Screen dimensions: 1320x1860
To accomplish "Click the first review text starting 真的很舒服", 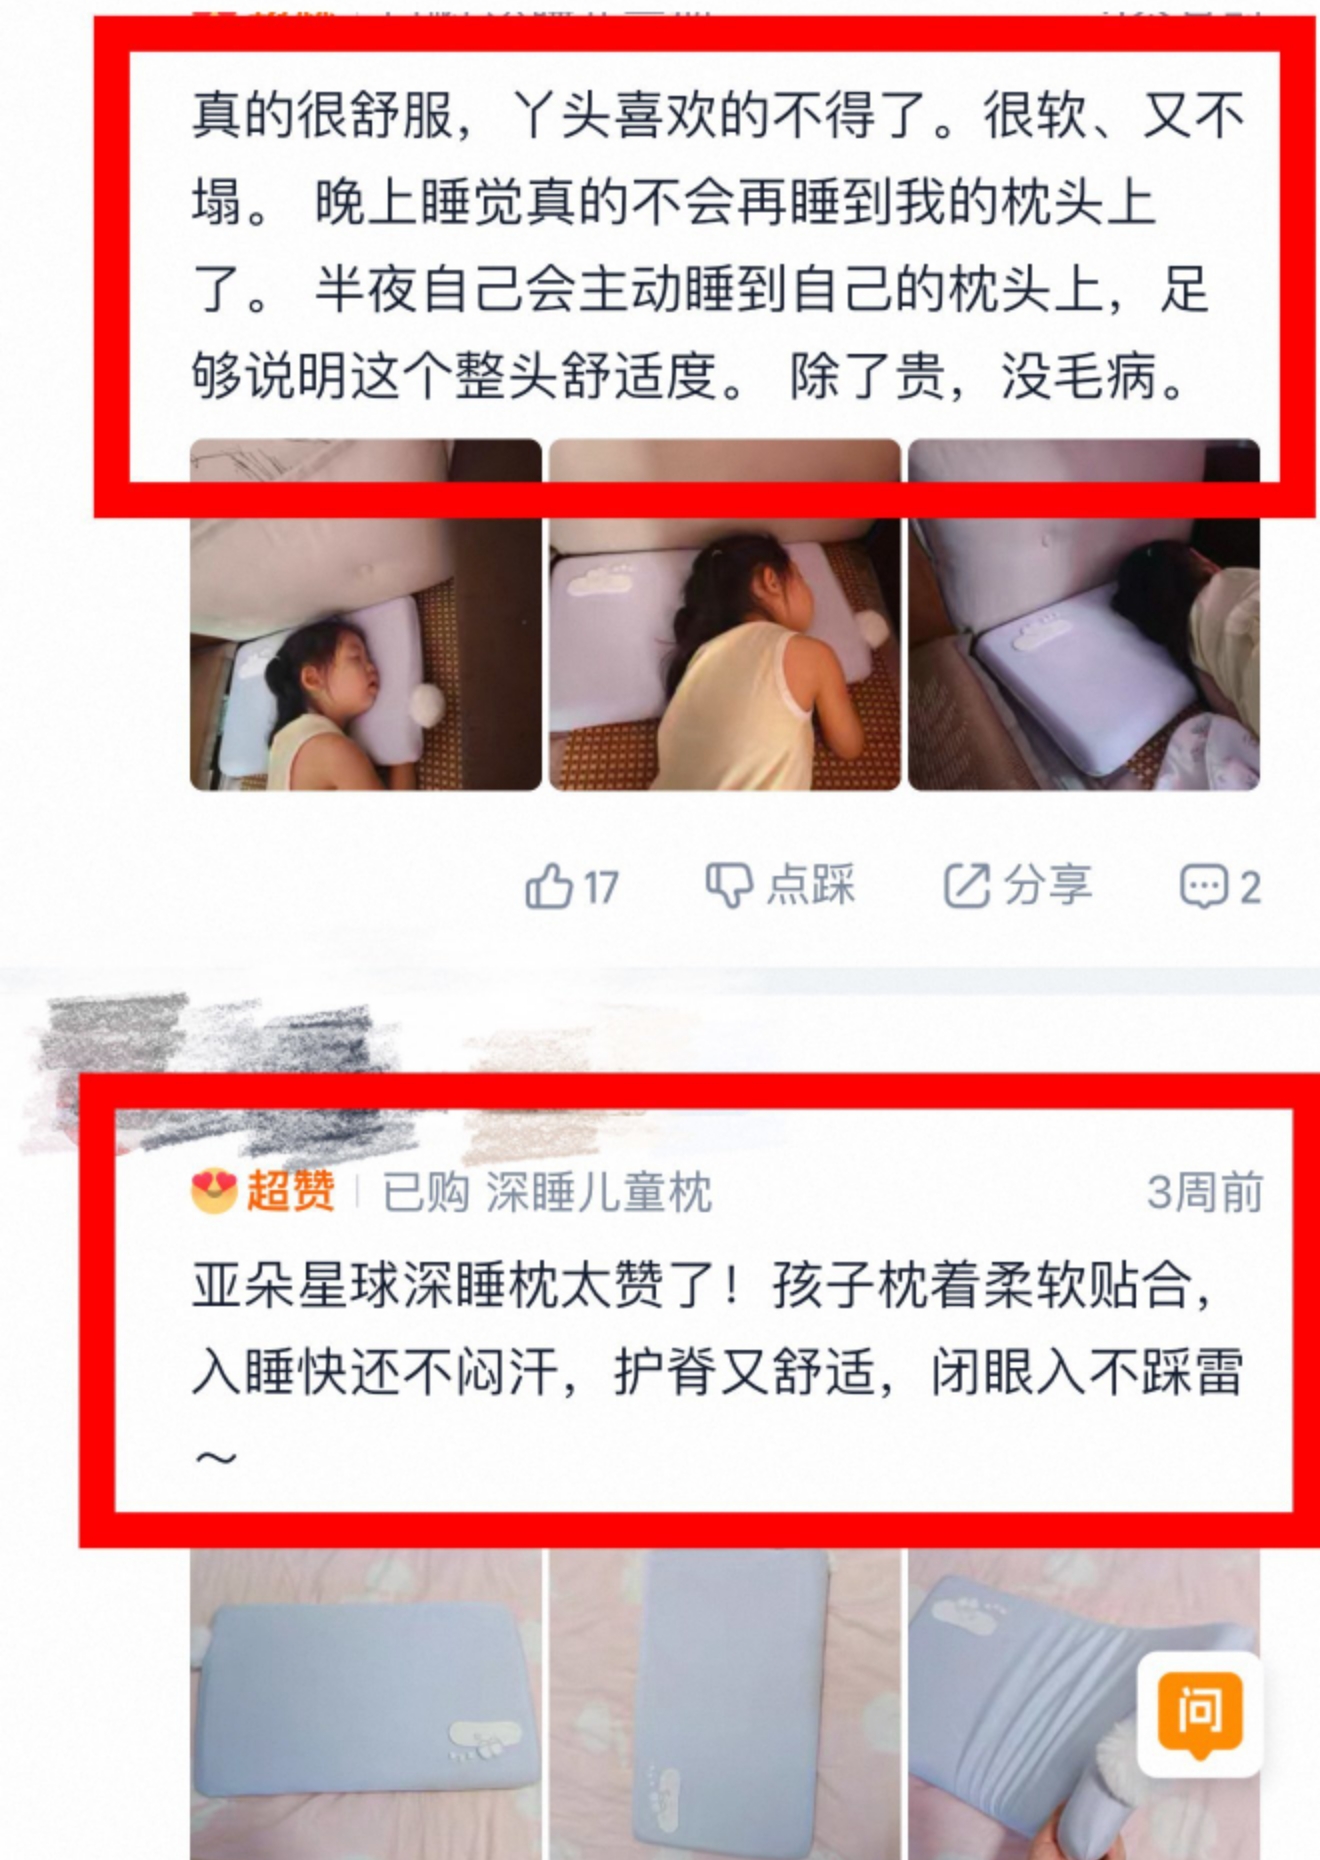I will pyautogui.click(x=718, y=246).
